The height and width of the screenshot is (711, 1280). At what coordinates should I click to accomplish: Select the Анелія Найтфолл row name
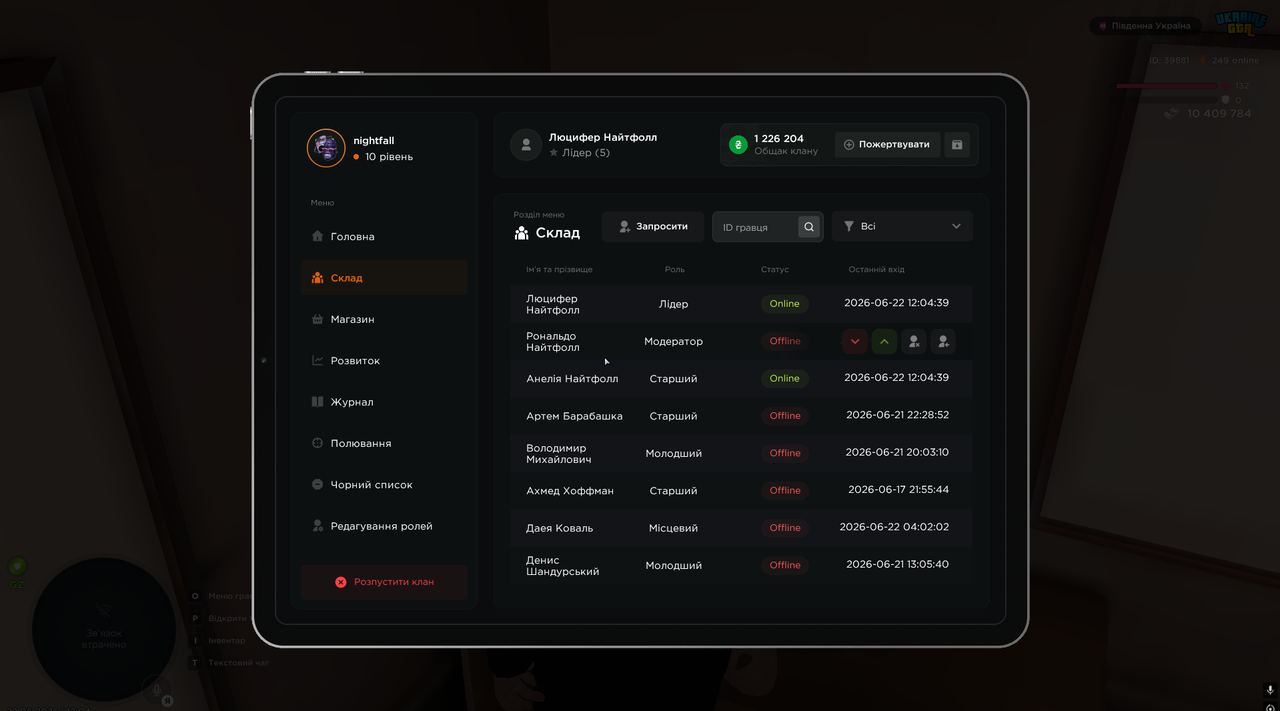click(x=572, y=379)
